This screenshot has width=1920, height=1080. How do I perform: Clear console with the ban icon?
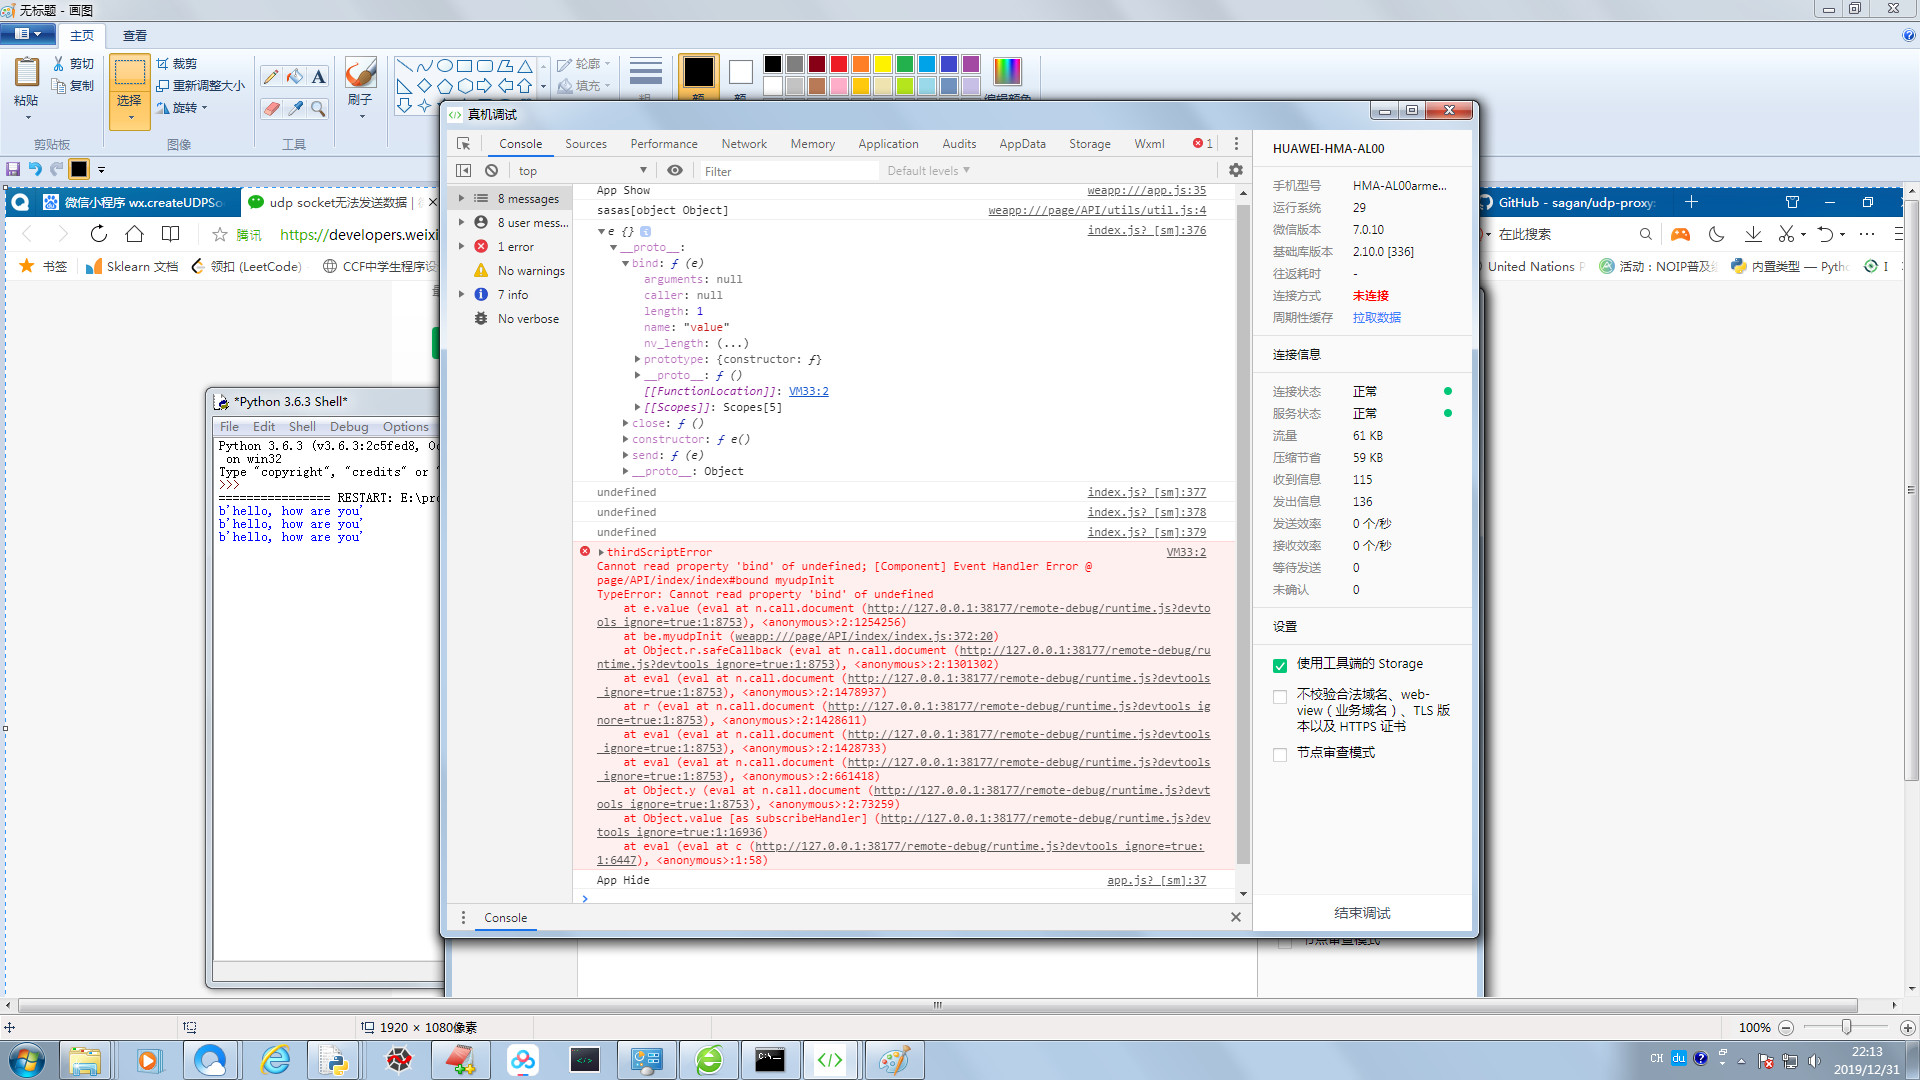pos(491,171)
